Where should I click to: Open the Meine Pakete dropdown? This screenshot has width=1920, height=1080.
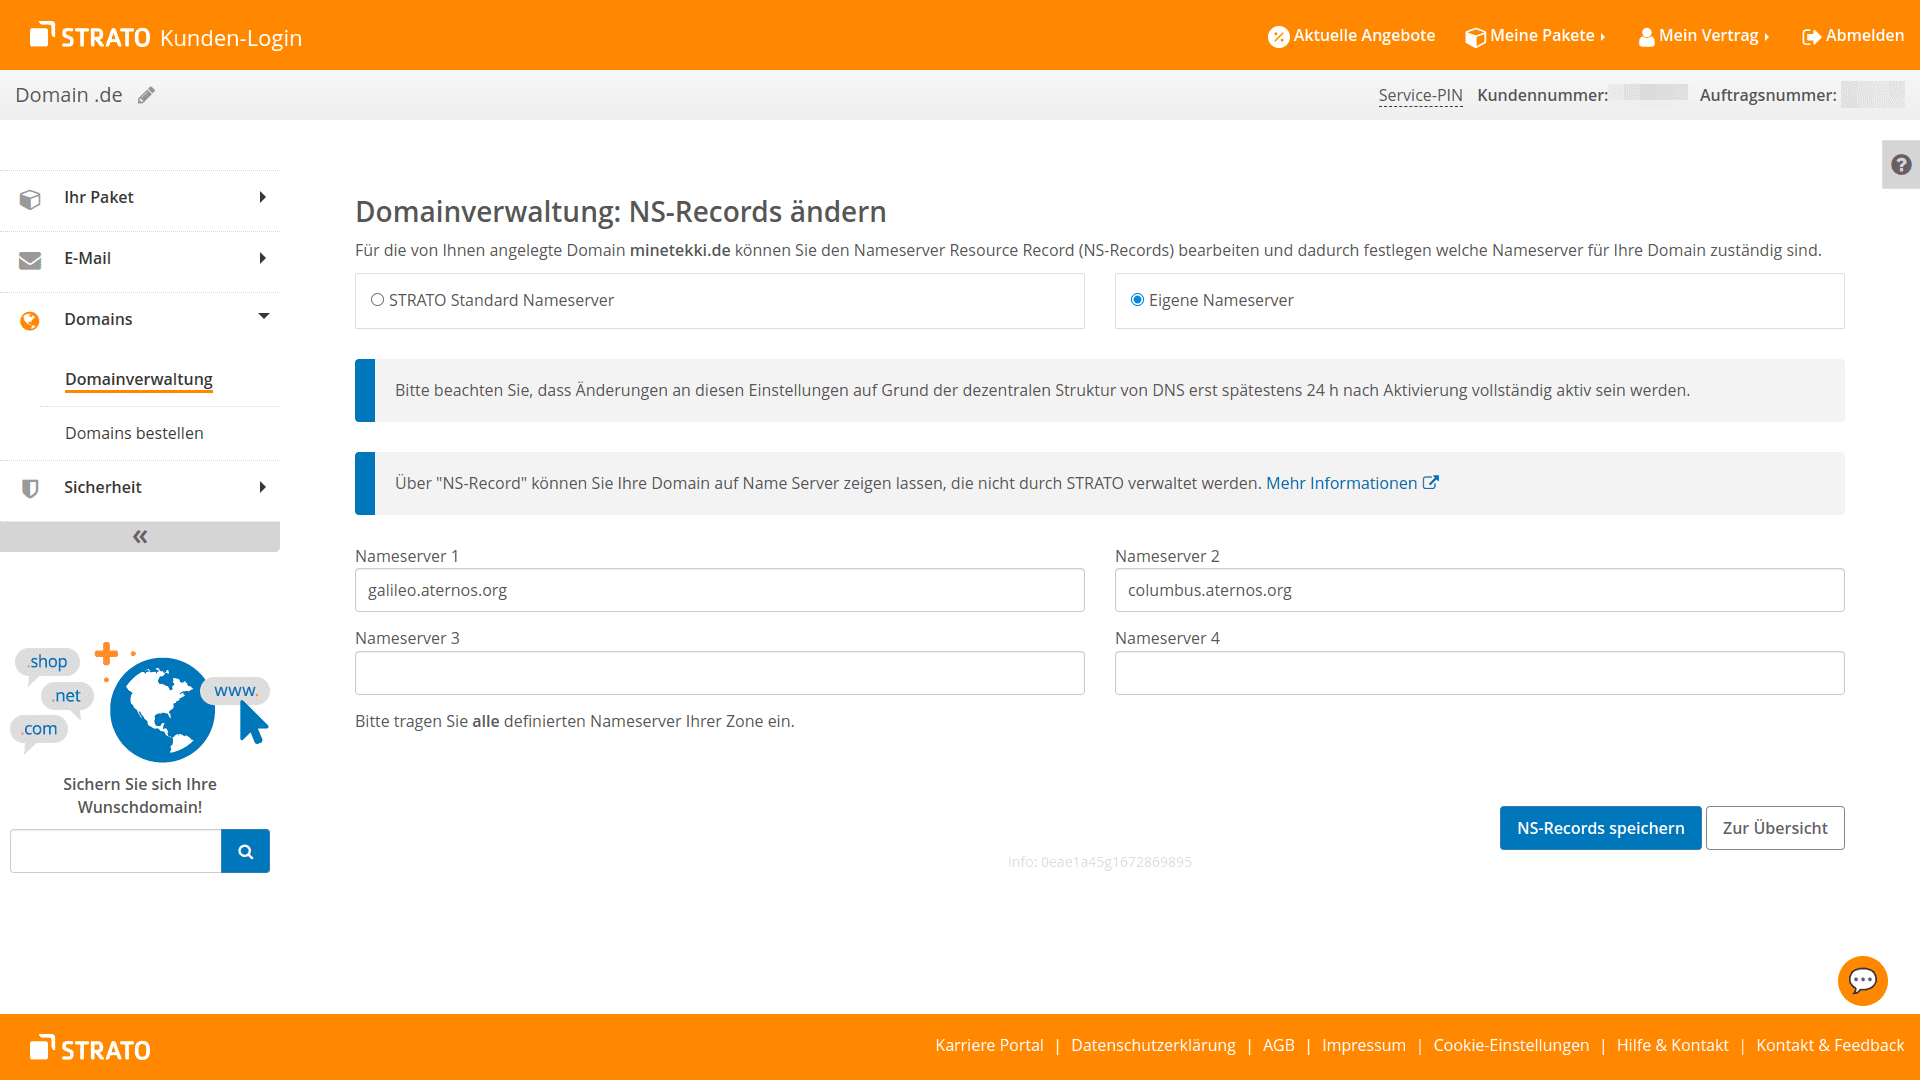pos(1535,36)
